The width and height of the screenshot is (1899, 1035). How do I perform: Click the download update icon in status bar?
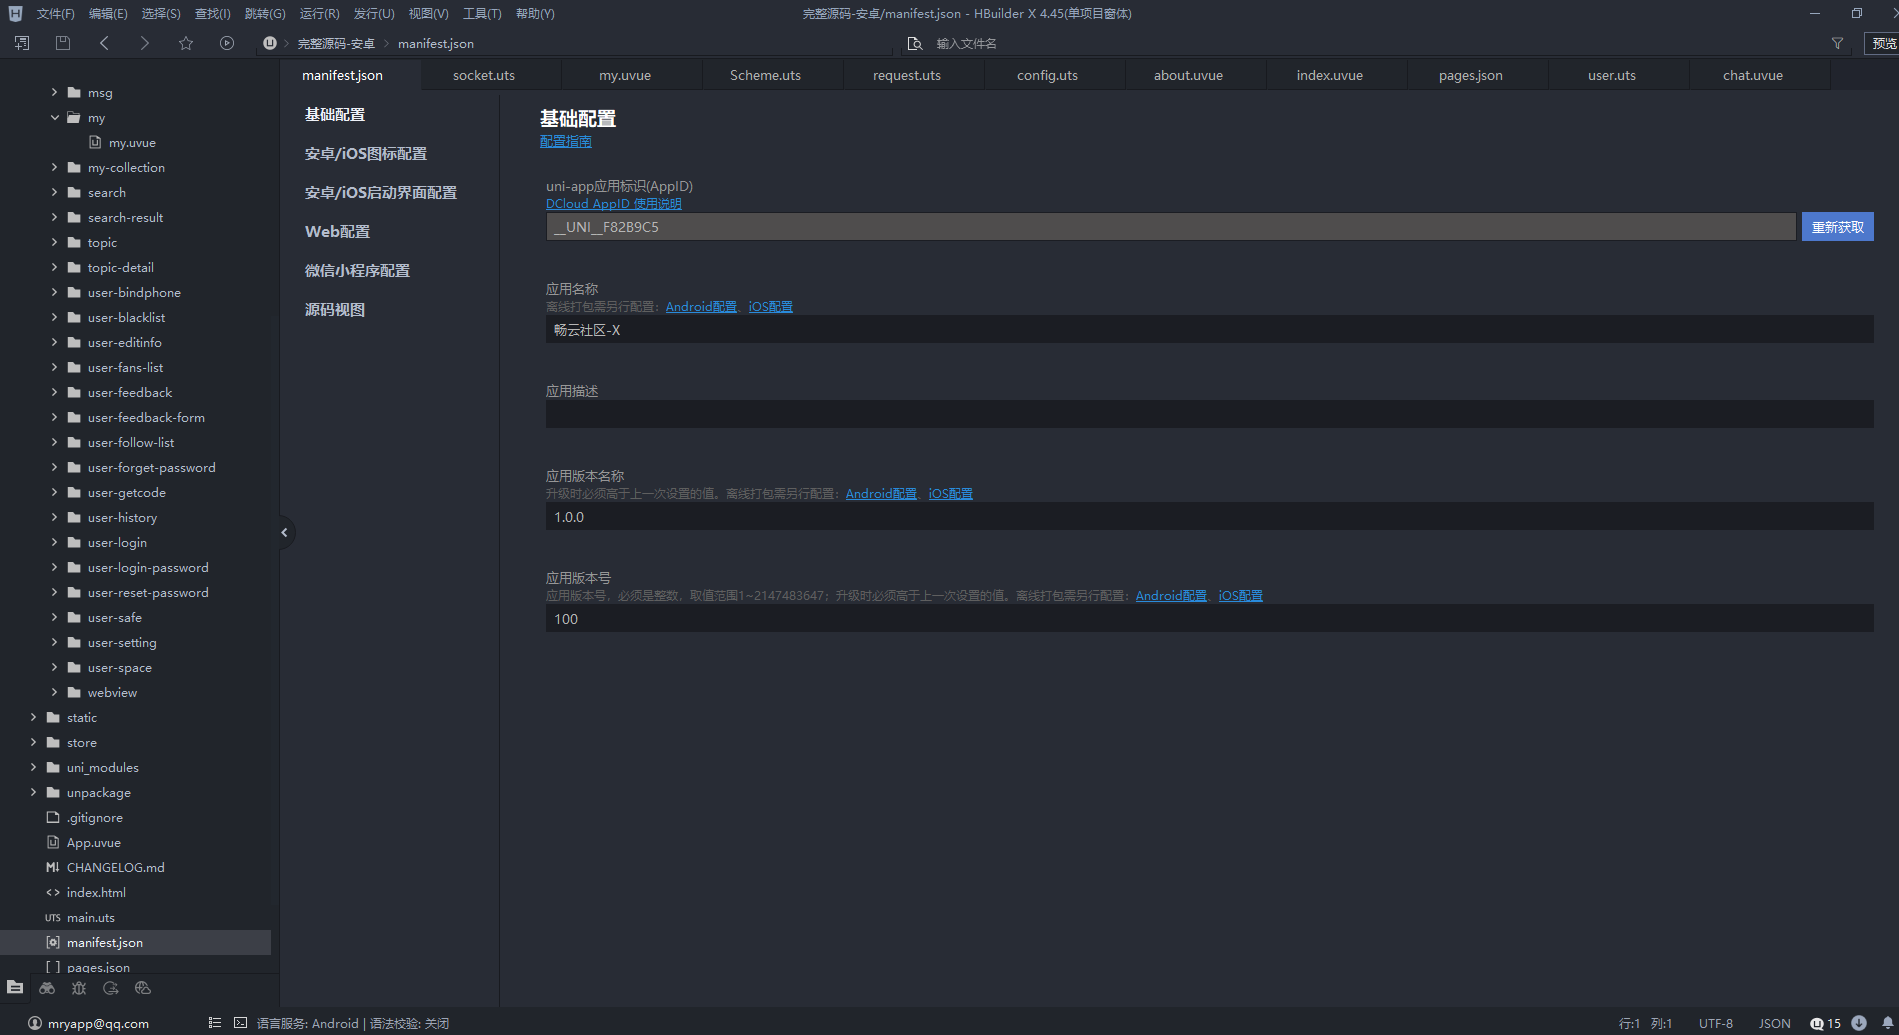tap(1859, 1023)
